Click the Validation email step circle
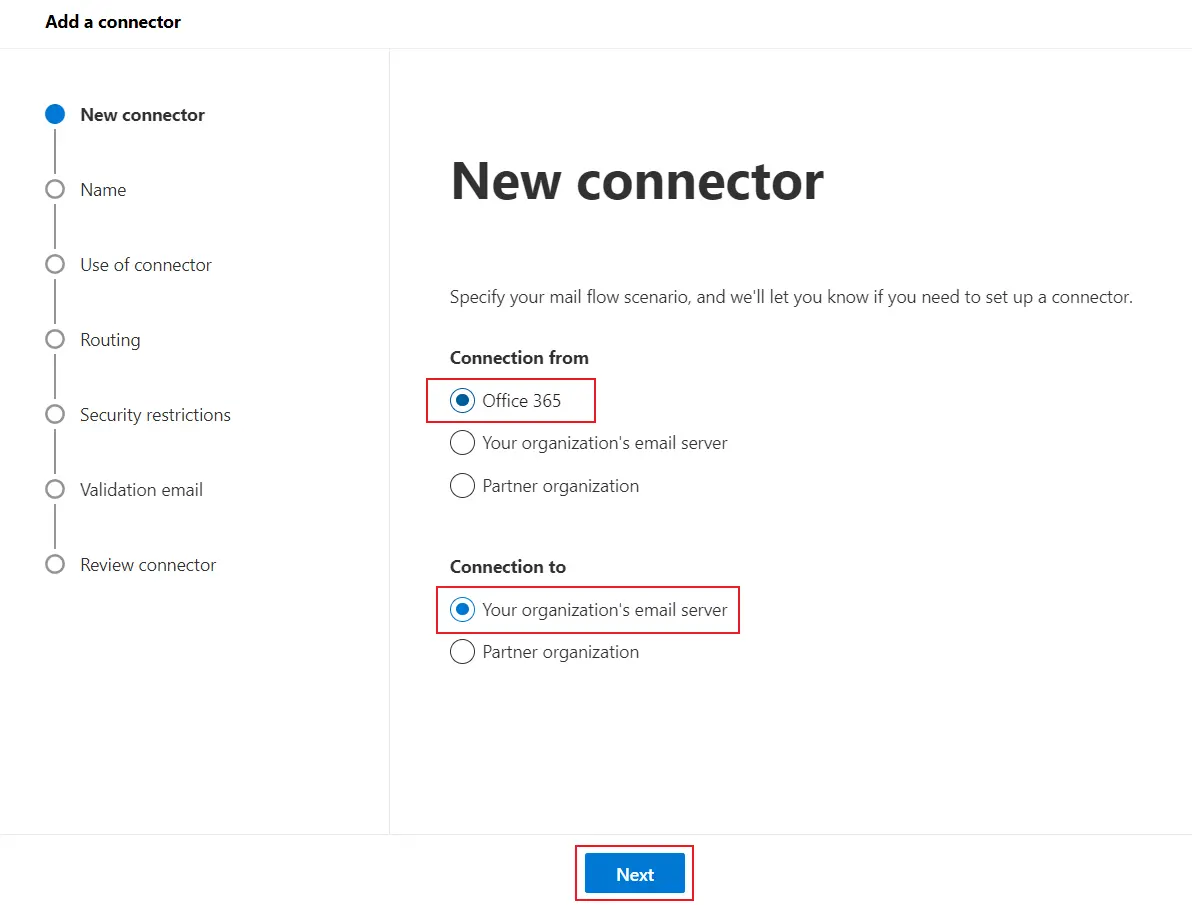 click(x=55, y=489)
